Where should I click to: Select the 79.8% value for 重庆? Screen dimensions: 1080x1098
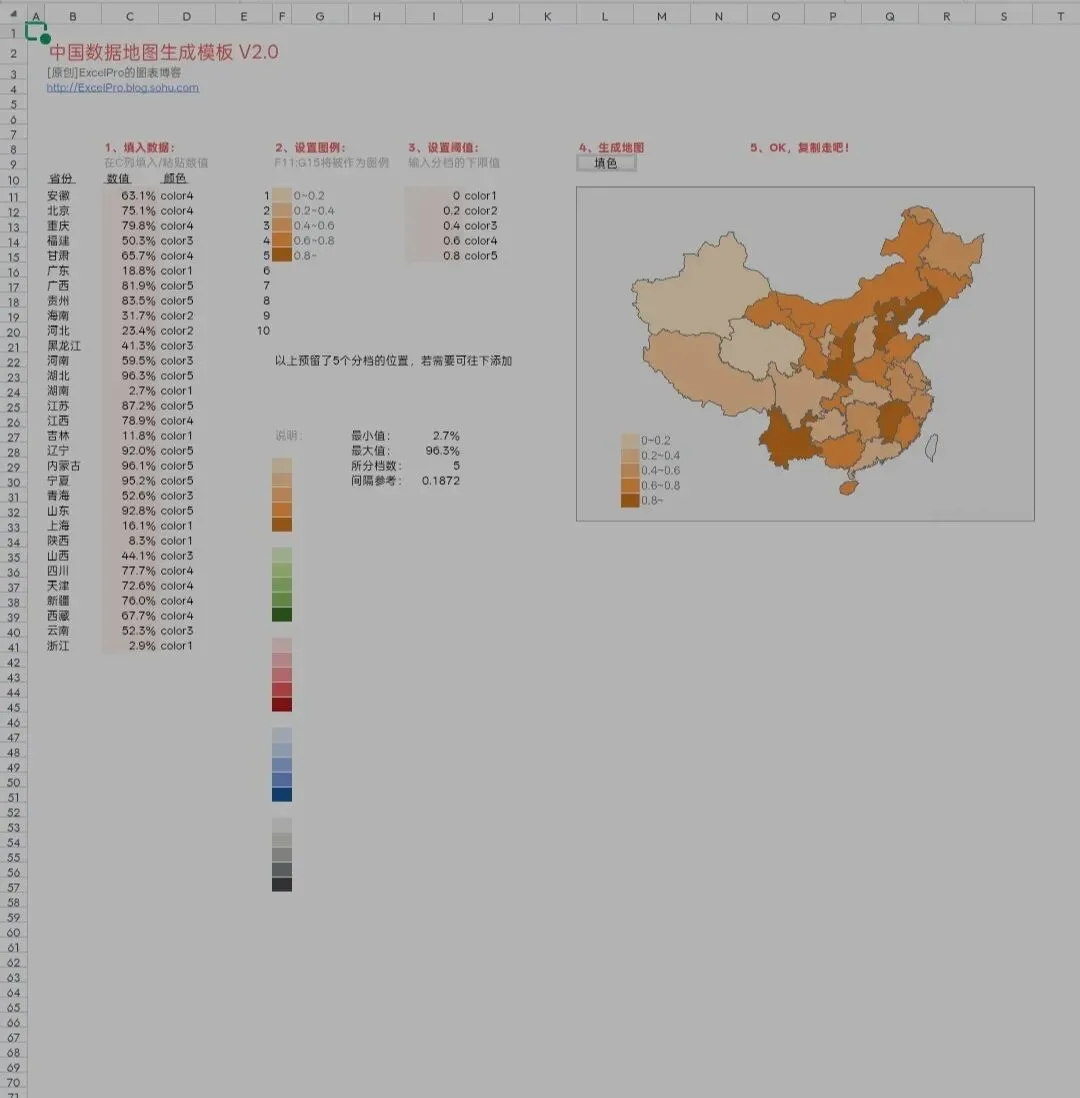pos(138,225)
